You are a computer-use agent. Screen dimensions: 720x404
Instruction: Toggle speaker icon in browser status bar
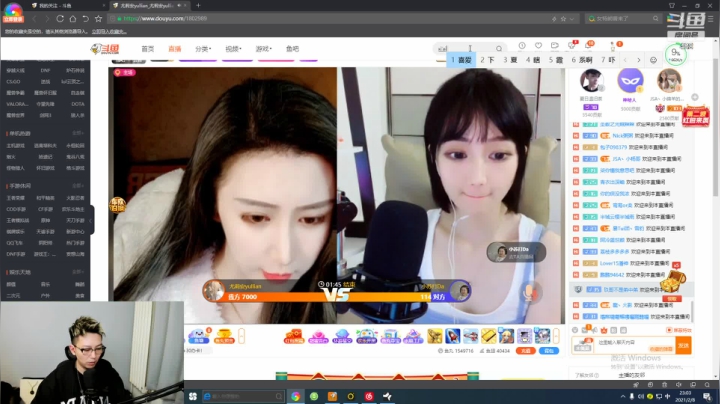[679, 385]
